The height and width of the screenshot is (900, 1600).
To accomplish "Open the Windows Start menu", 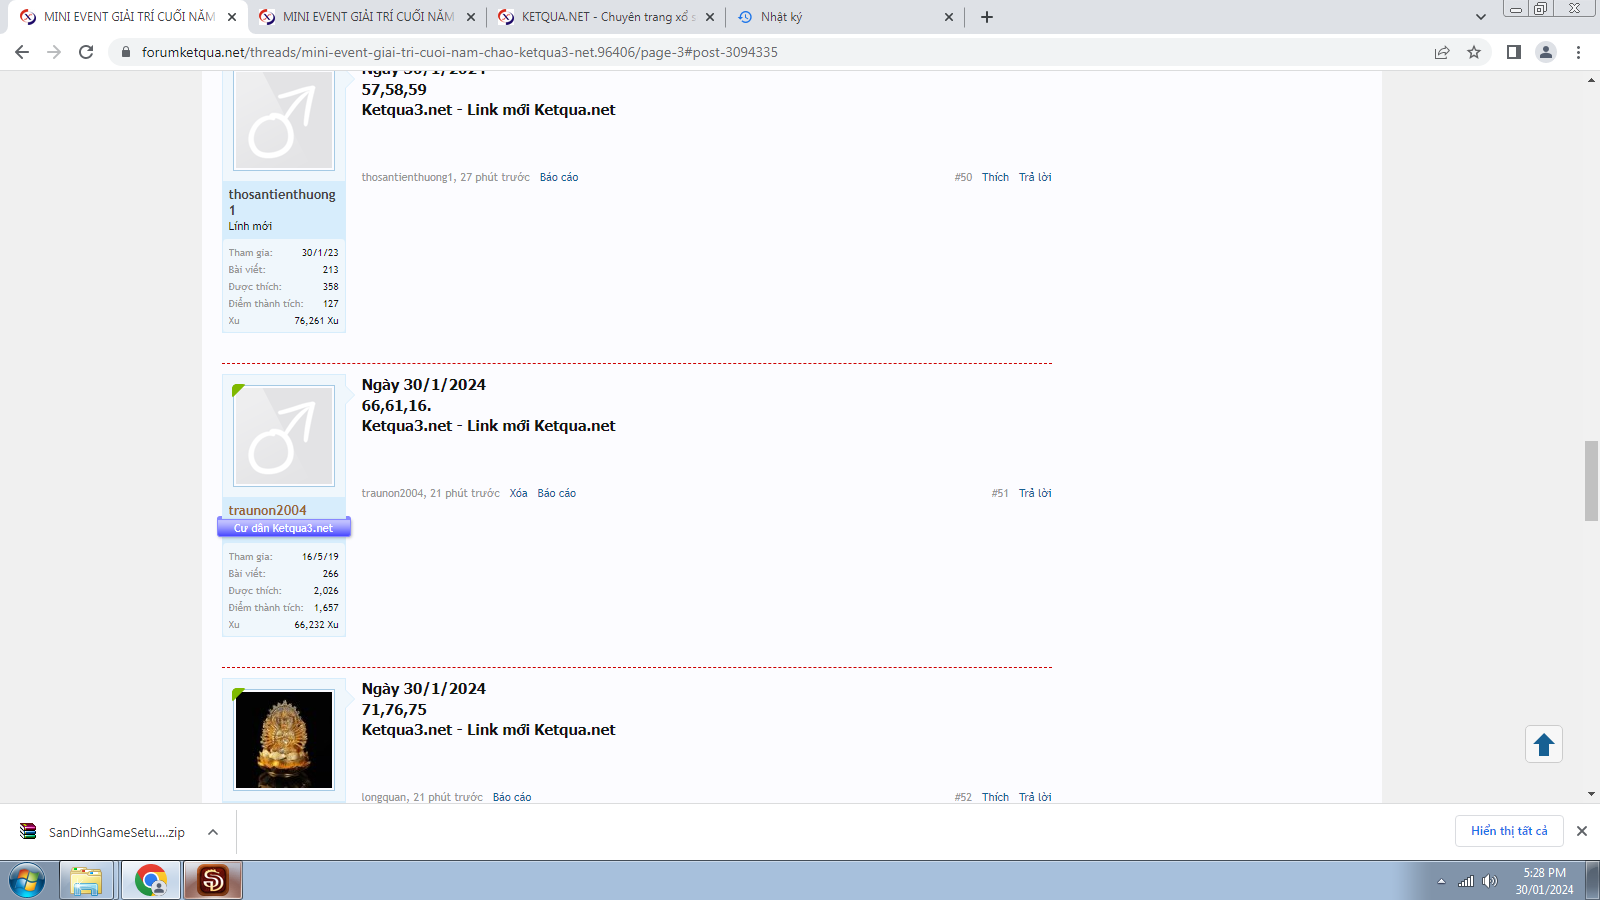I will click(27, 881).
